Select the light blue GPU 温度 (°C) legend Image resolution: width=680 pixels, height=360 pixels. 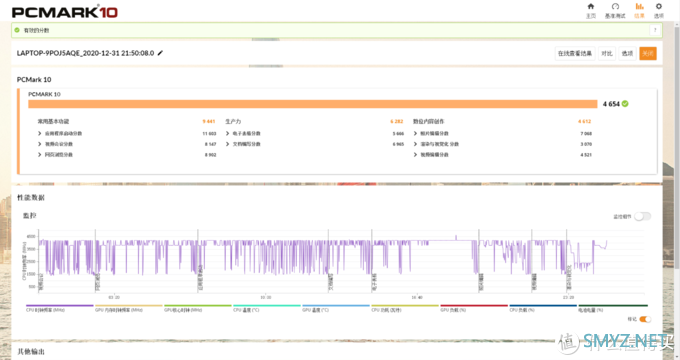[336, 308]
